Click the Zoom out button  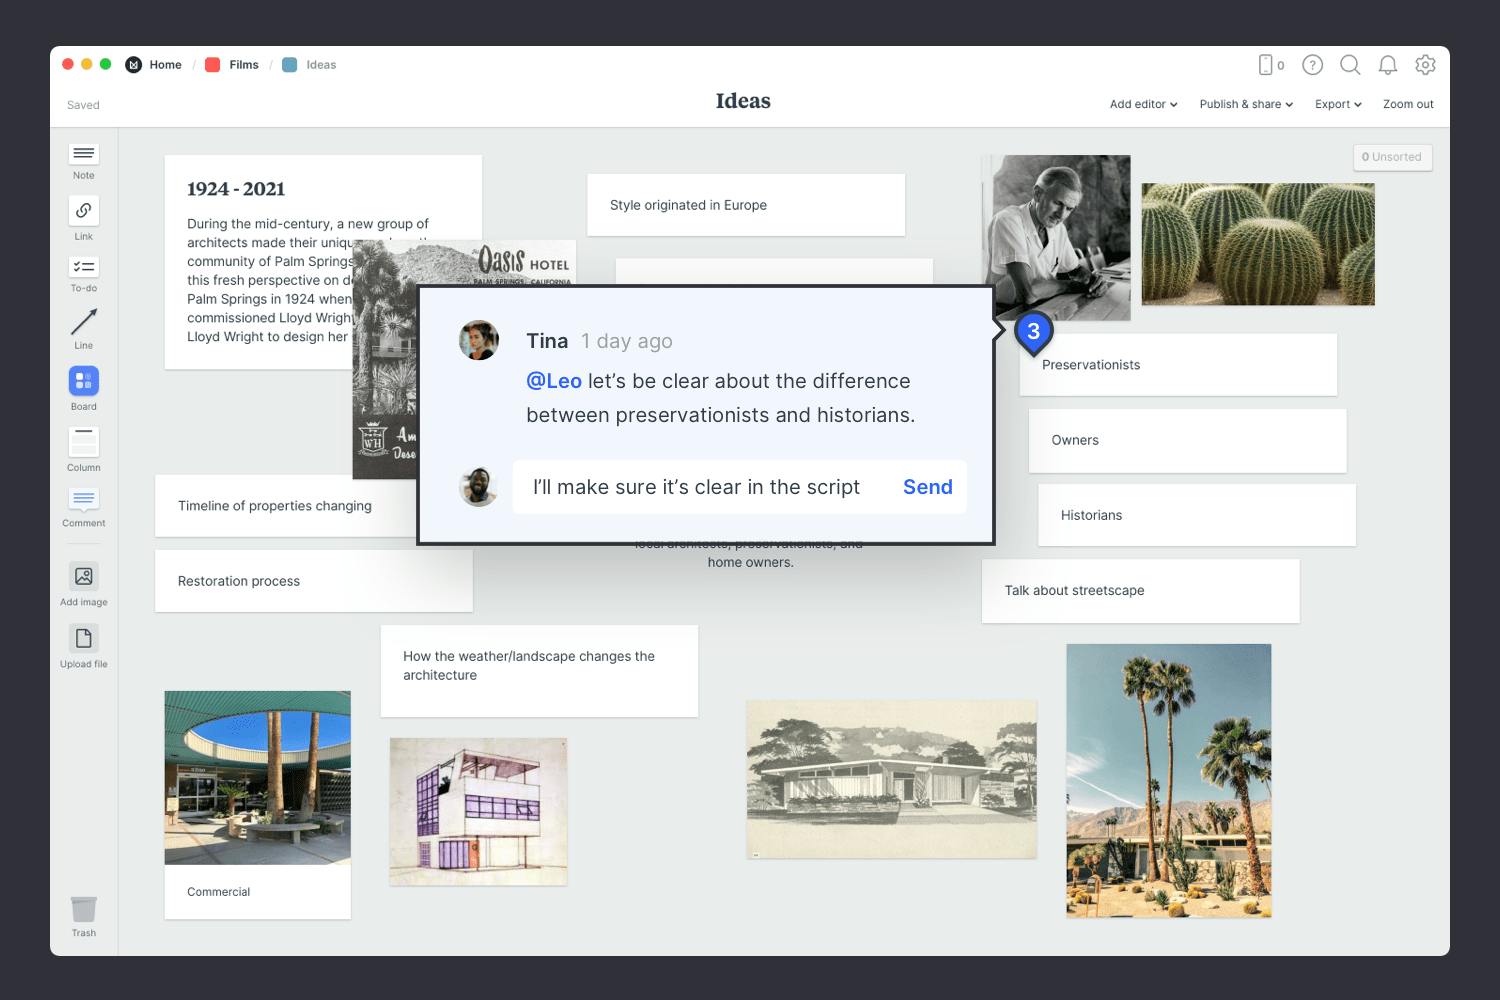coord(1408,104)
